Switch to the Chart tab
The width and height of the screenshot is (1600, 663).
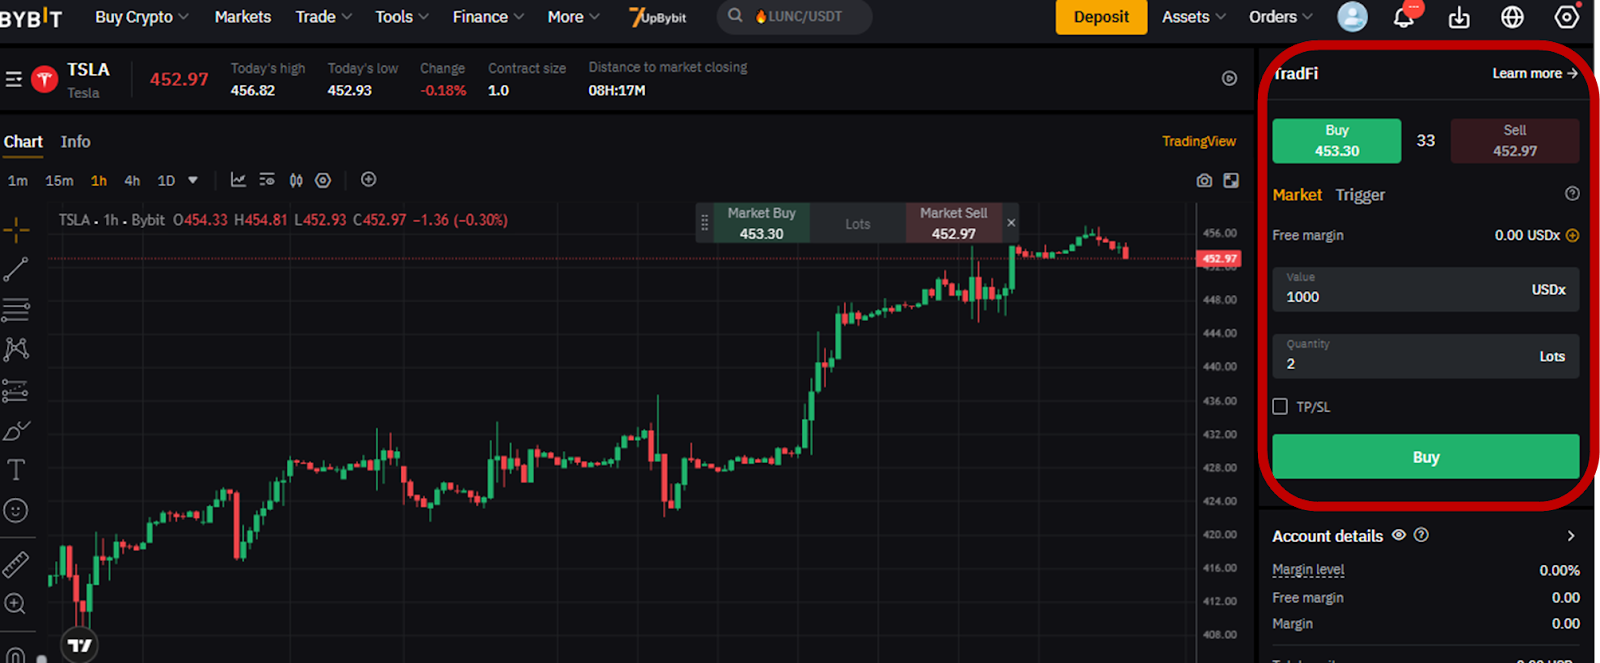click(x=23, y=142)
